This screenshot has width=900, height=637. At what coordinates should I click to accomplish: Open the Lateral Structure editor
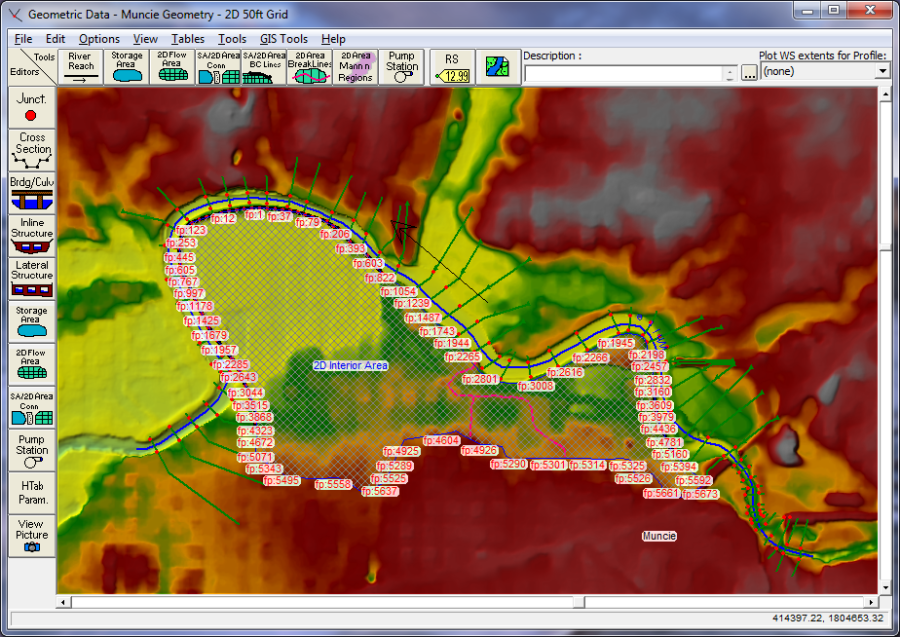coord(30,274)
